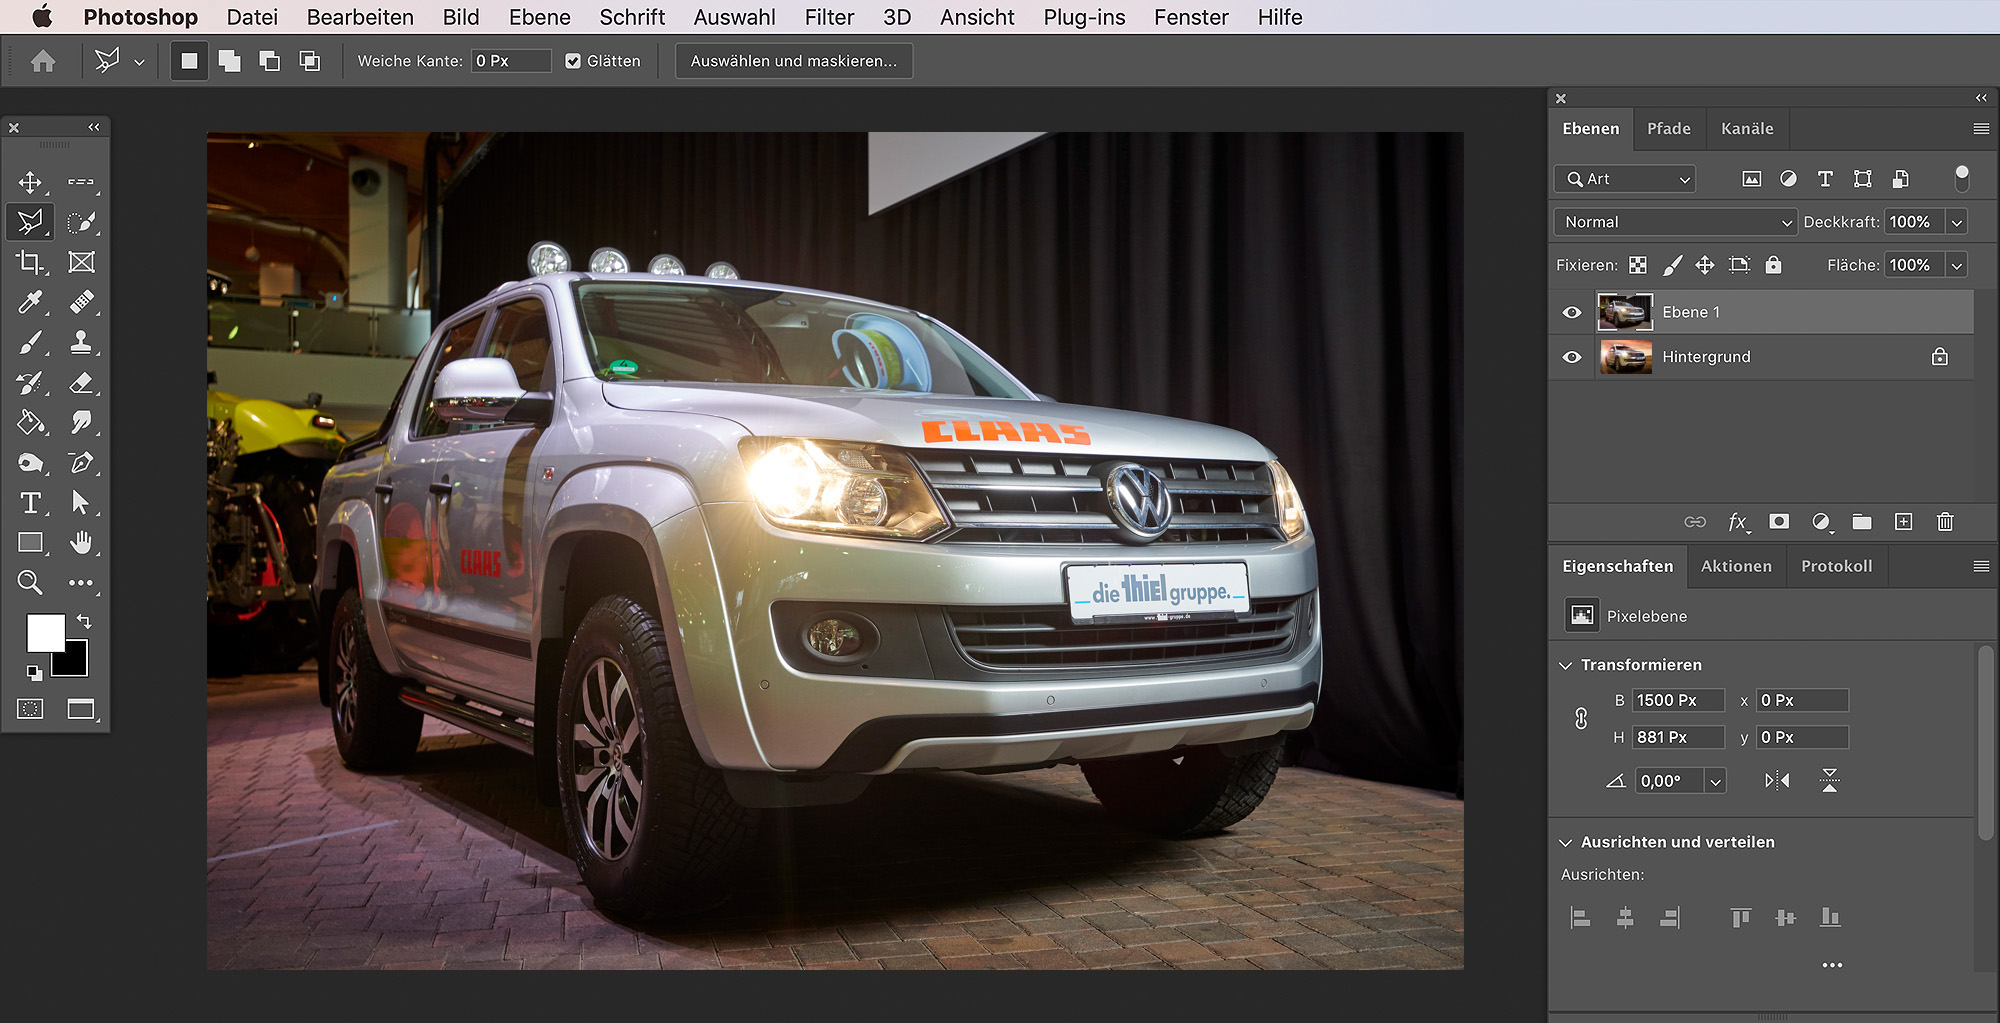Select the Frame tool
The width and height of the screenshot is (2000, 1023).
point(81,262)
